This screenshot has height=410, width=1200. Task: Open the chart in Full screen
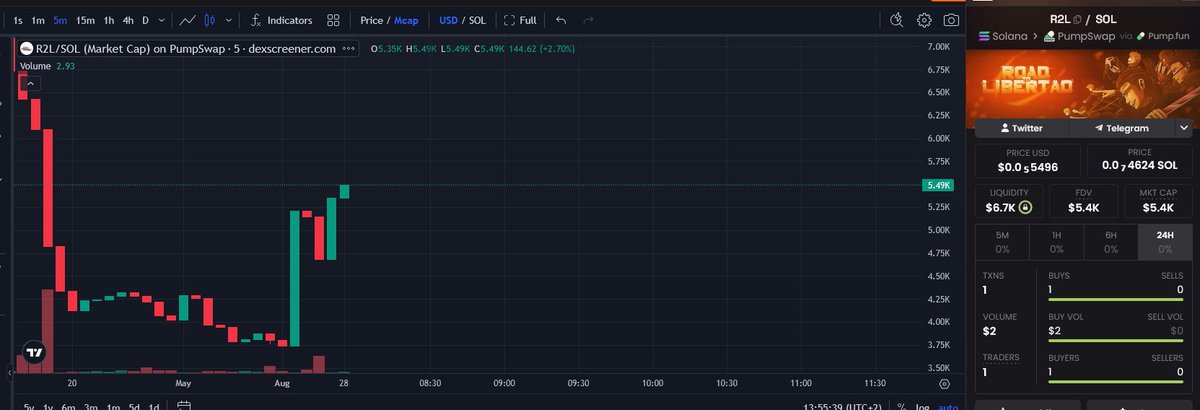(520, 20)
